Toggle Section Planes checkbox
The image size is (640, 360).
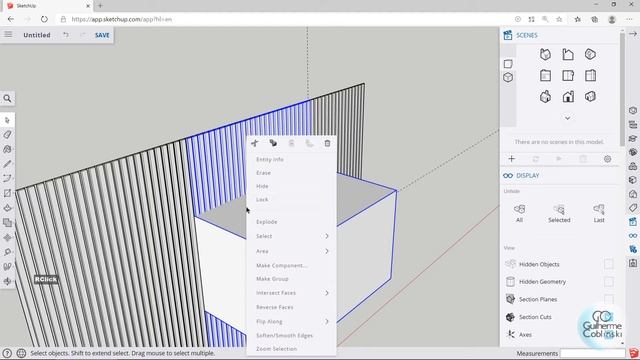pyautogui.click(x=608, y=299)
